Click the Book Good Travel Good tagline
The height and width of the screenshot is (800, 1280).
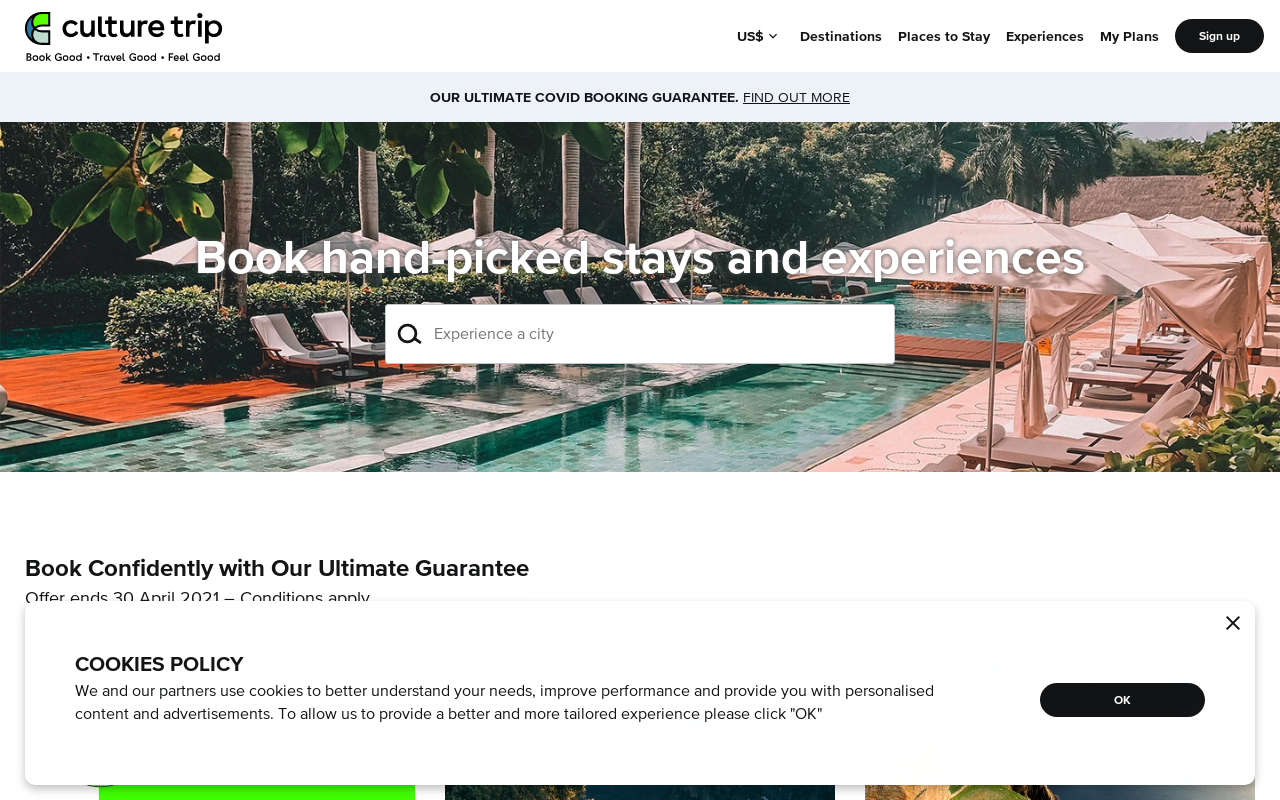pos(123,57)
